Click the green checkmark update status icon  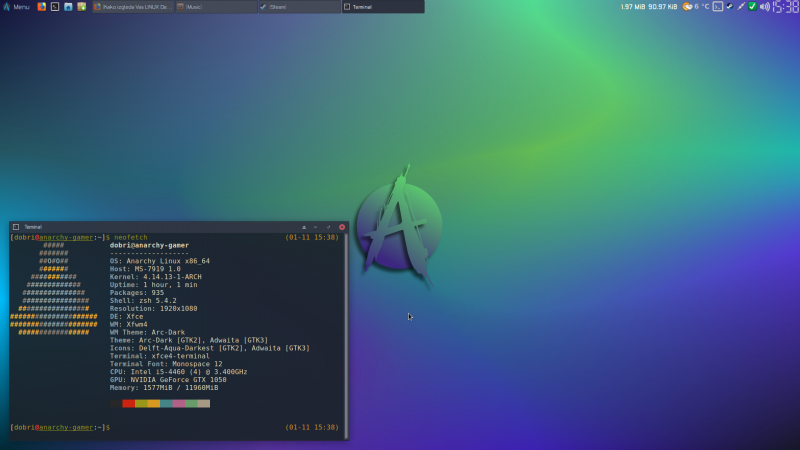click(x=753, y=7)
